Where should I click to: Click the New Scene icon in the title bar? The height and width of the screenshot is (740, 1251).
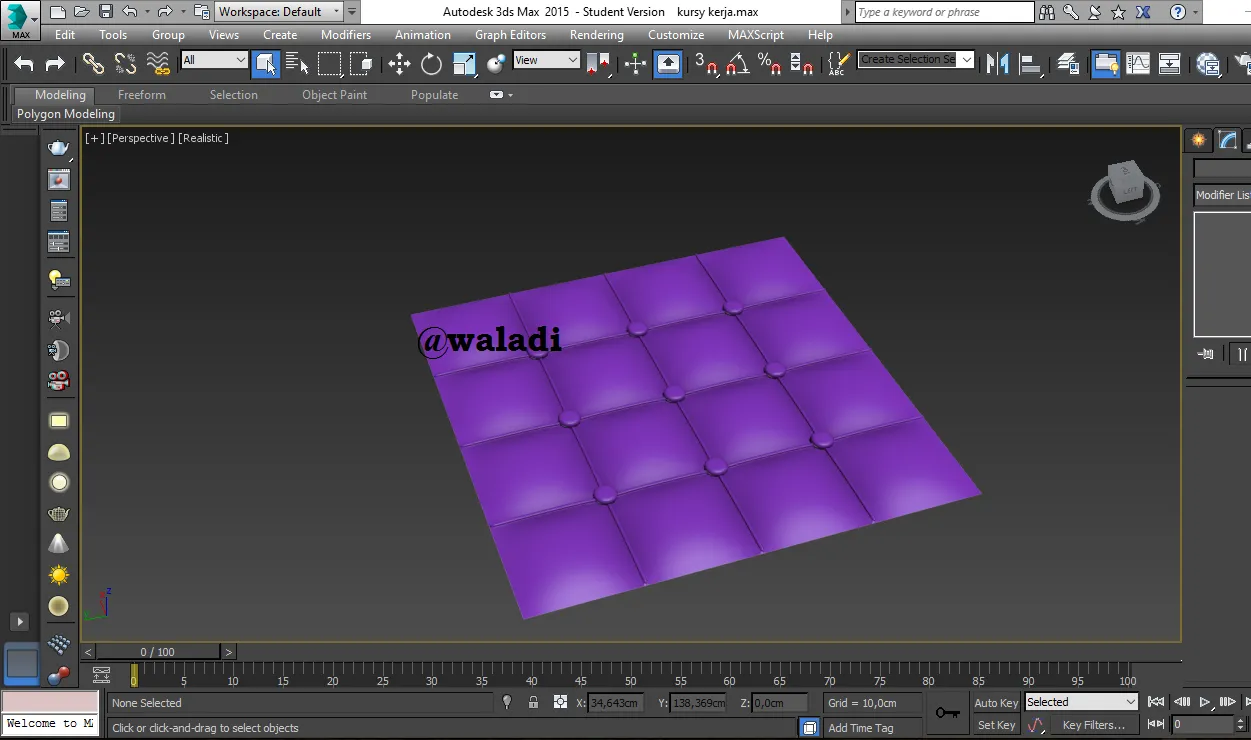click(x=58, y=12)
